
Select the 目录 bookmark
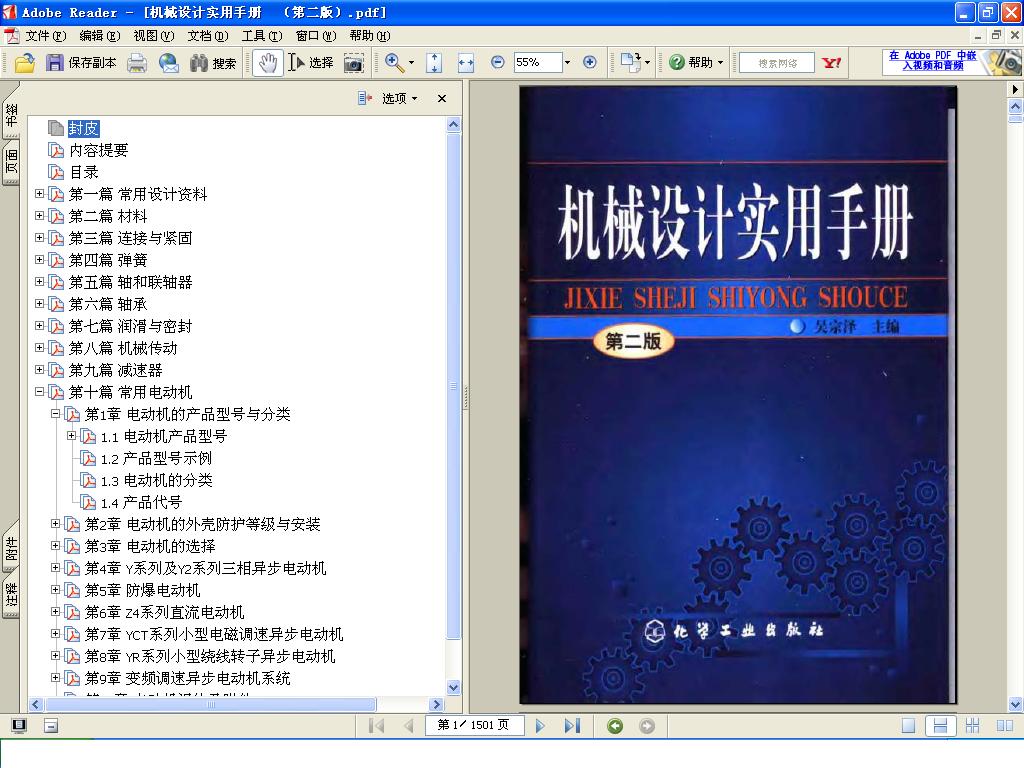pyautogui.click(x=84, y=172)
